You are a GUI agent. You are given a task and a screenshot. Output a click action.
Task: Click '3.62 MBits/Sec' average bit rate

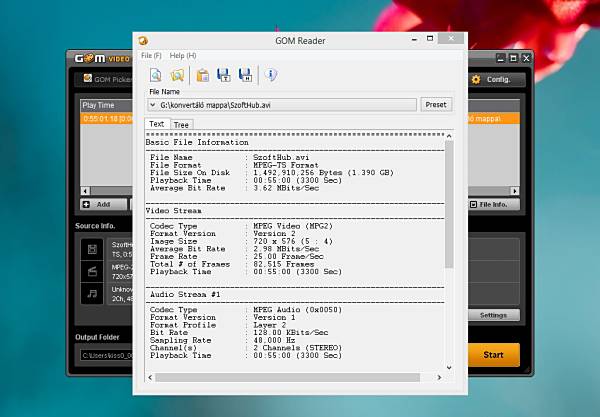click(x=286, y=188)
